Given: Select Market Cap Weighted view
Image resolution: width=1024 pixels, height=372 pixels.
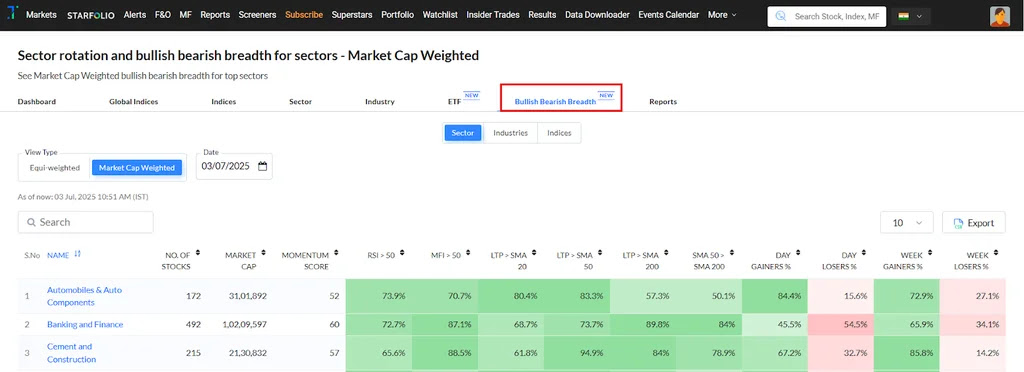Looking at the screenshot, I should 136,168.
